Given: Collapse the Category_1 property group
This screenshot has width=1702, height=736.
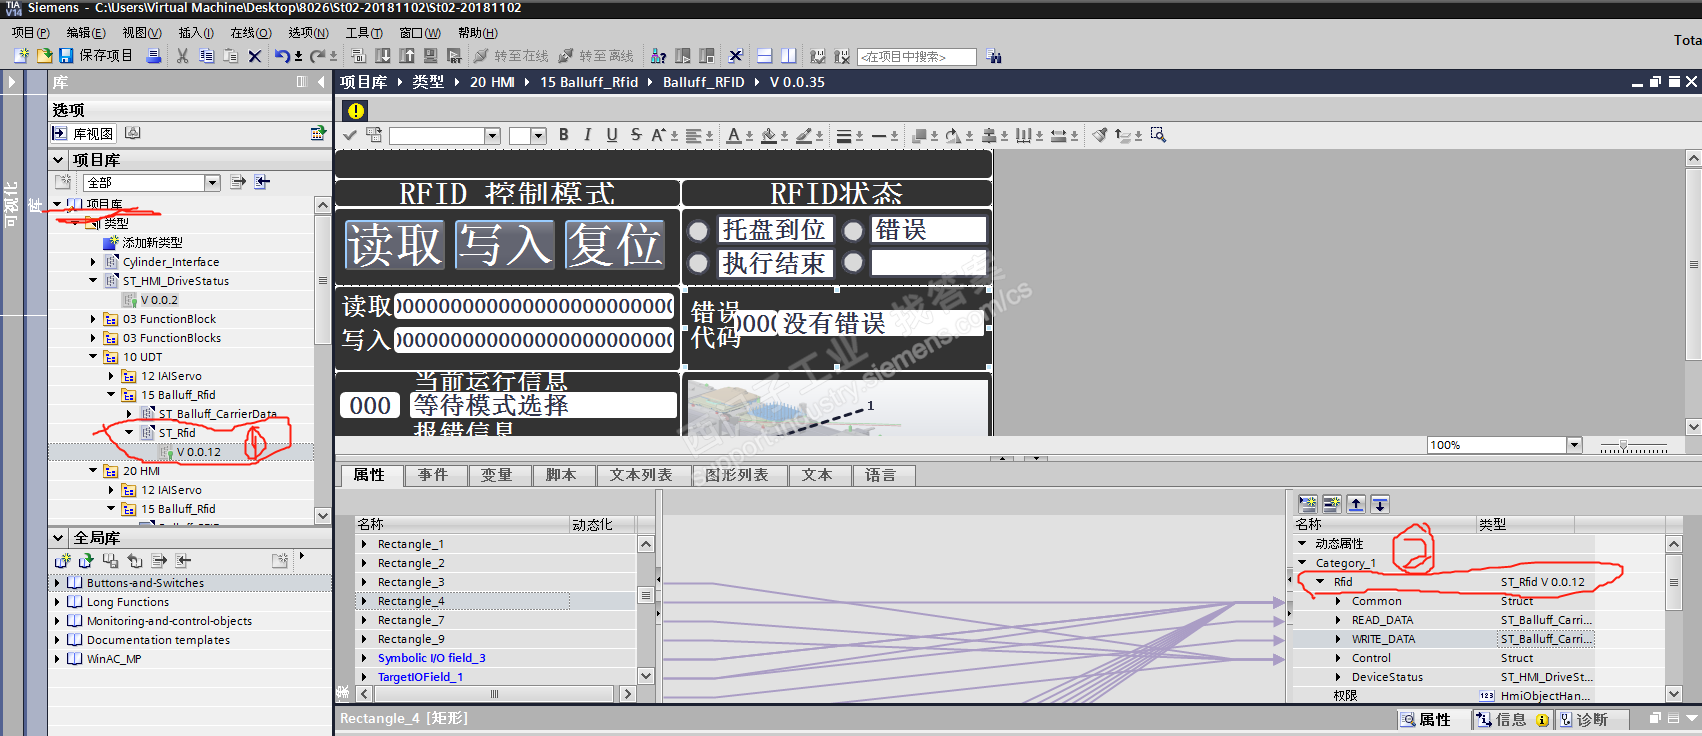Looking at the screenshot, I should point(1302,563).
